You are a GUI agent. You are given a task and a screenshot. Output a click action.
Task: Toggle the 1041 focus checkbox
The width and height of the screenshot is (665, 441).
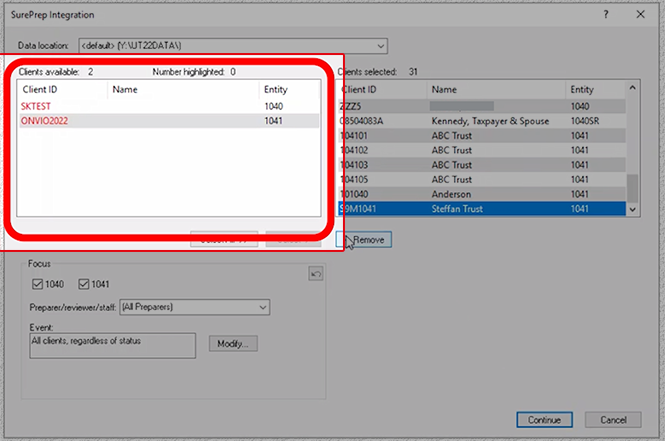tap(83, 286)
